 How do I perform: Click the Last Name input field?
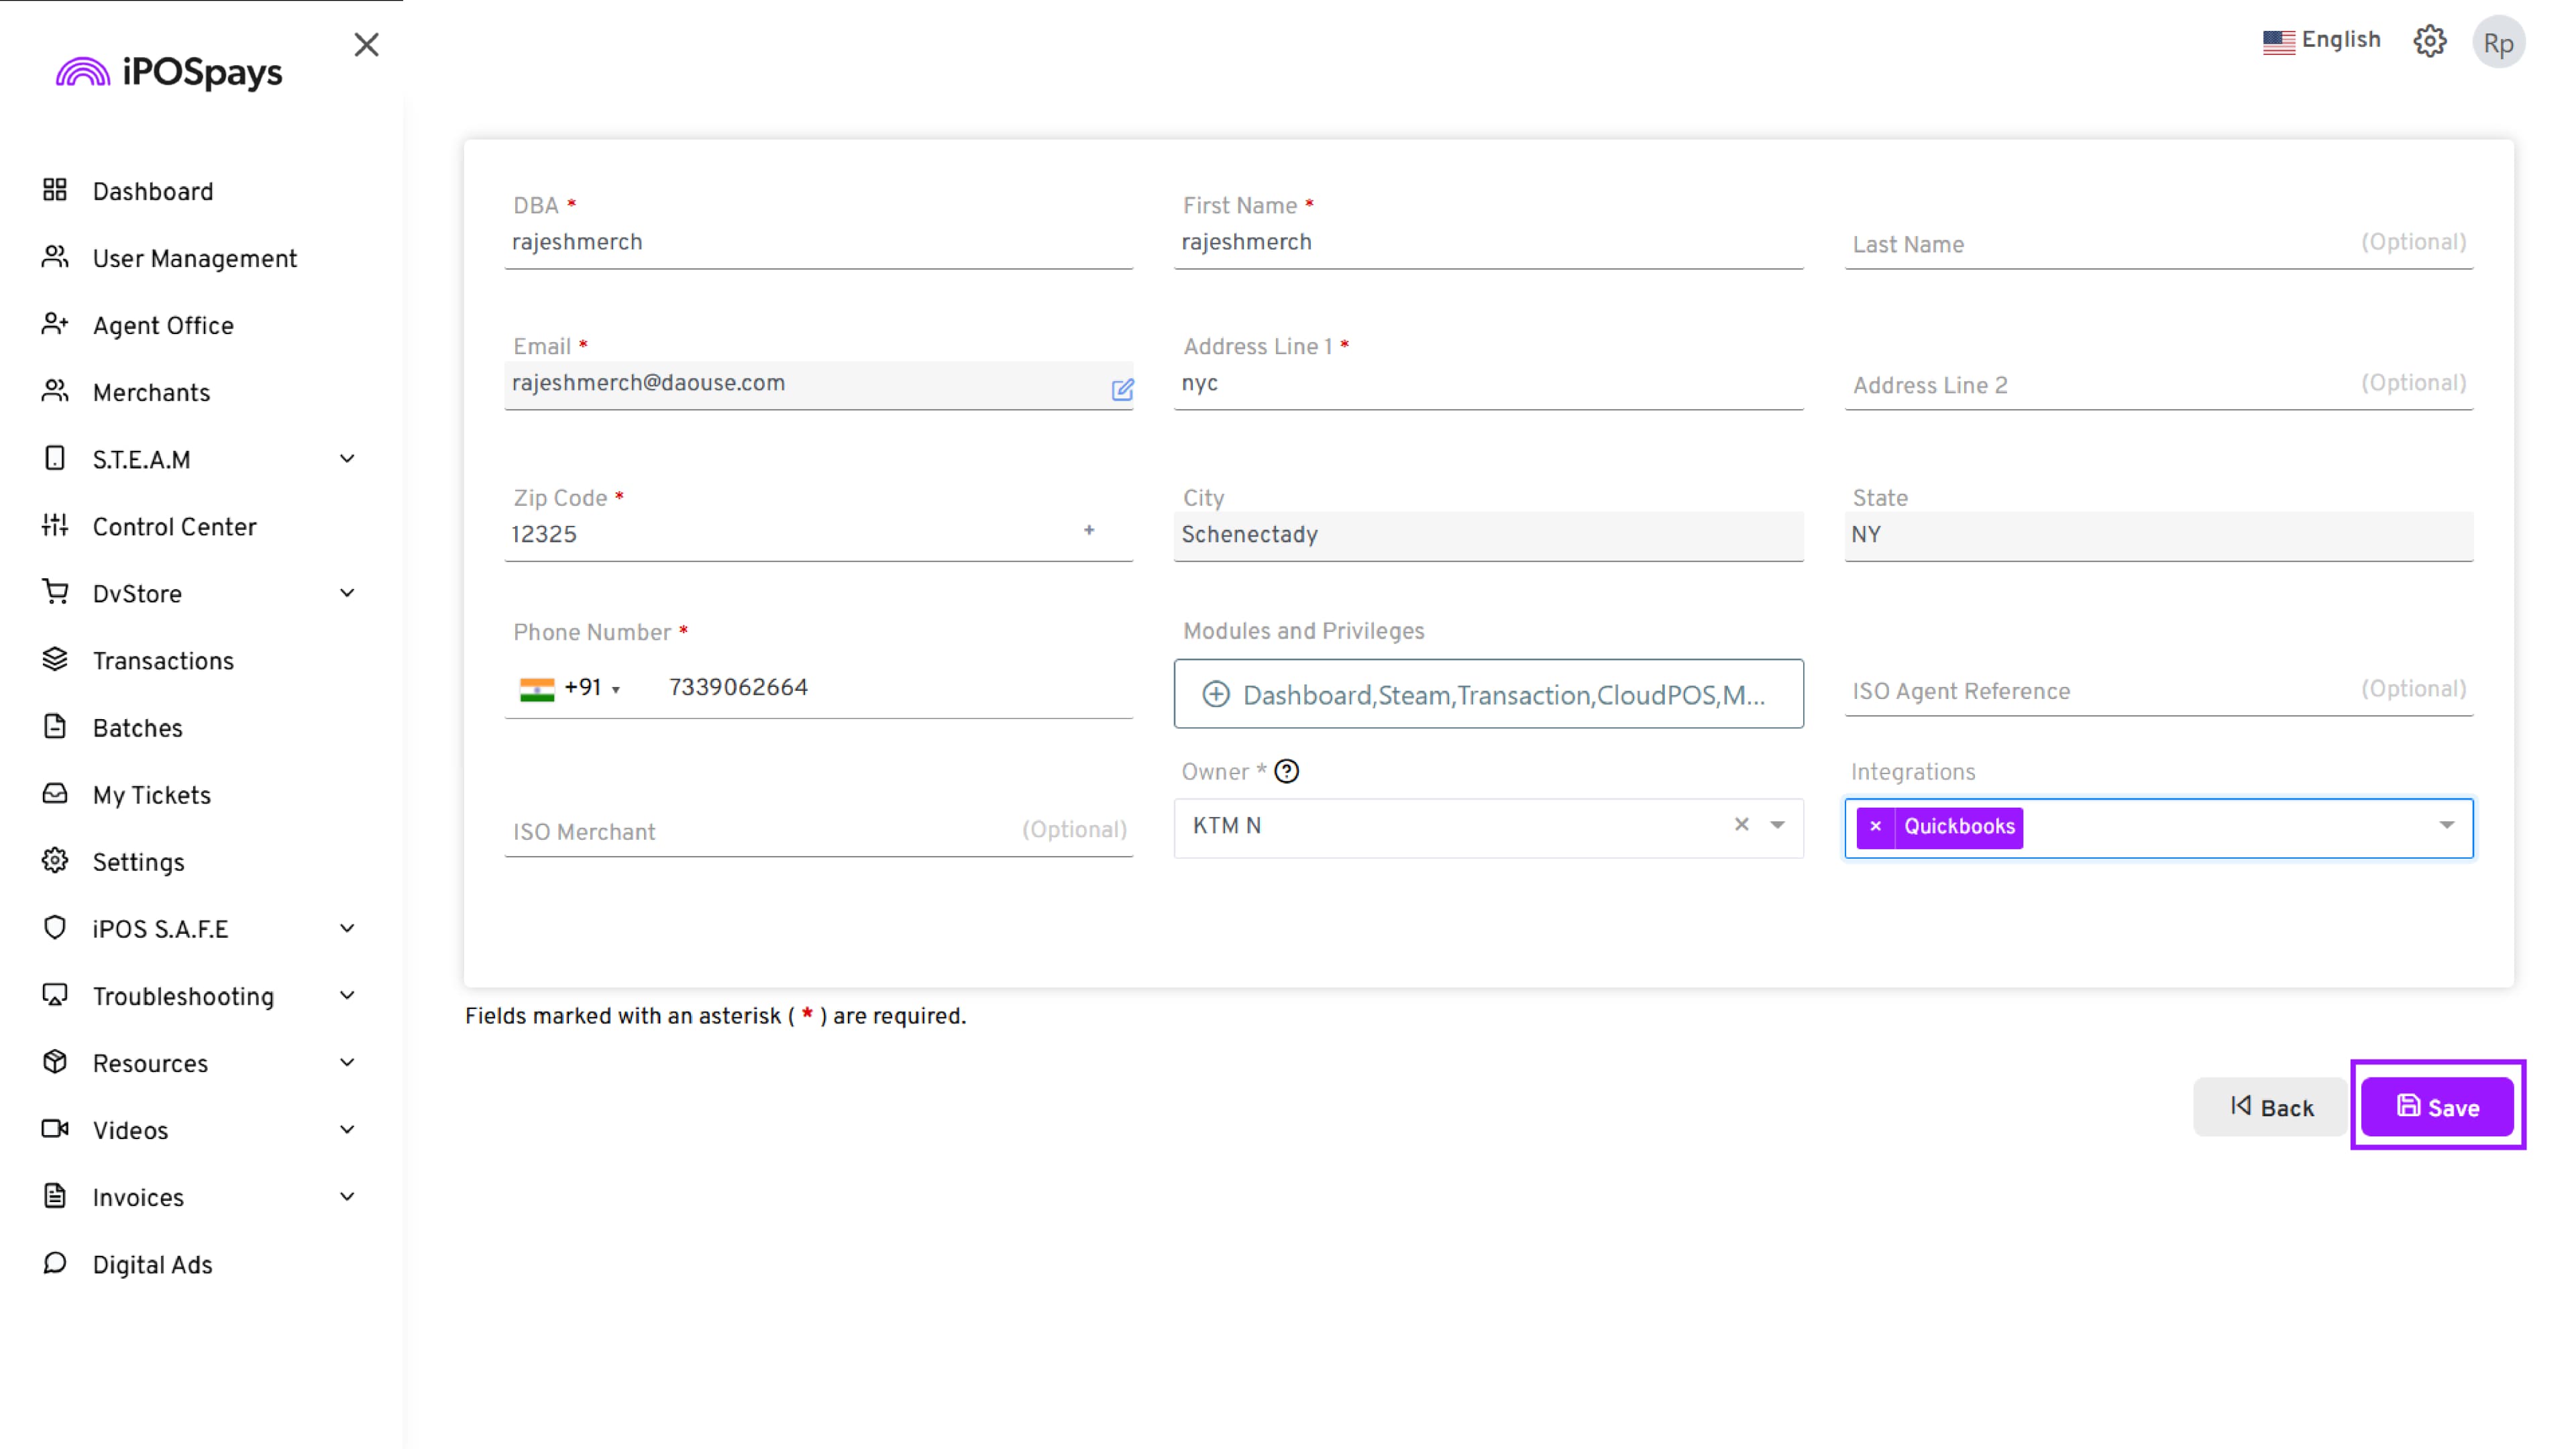[2100, 244]
